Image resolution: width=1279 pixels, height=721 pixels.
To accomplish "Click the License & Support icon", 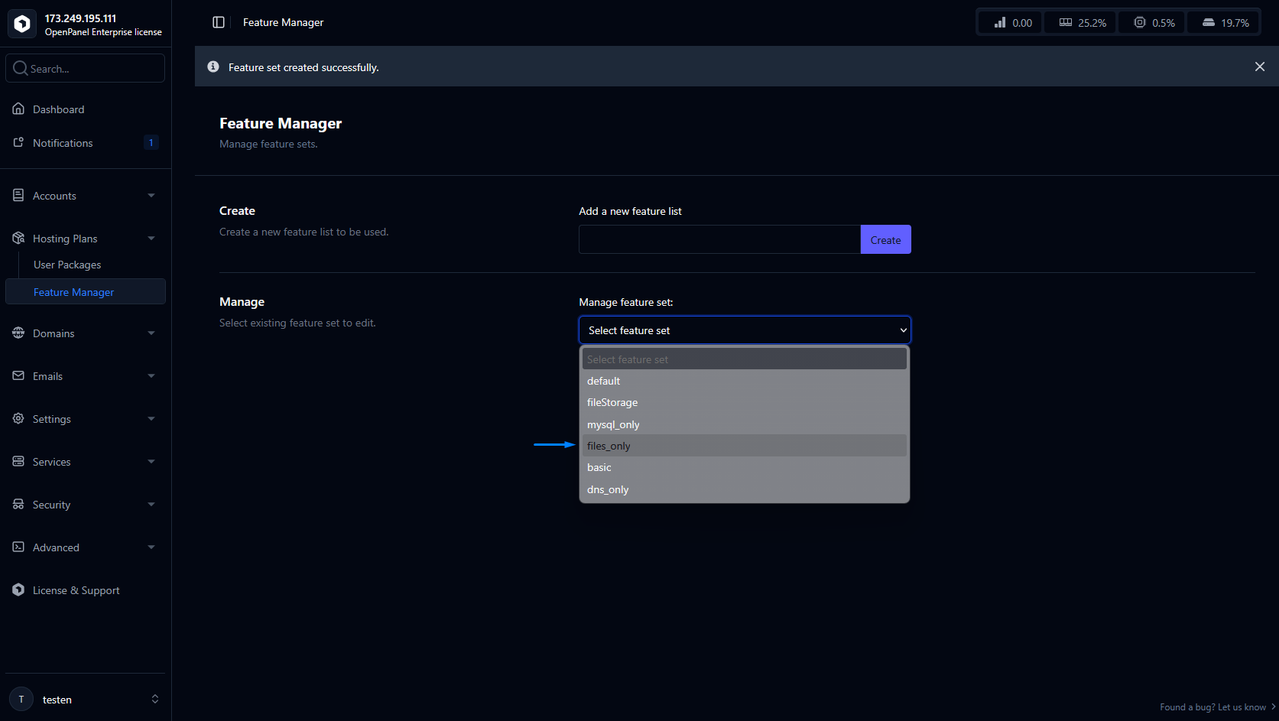I will pyautogui.click(x=18, y=590).
